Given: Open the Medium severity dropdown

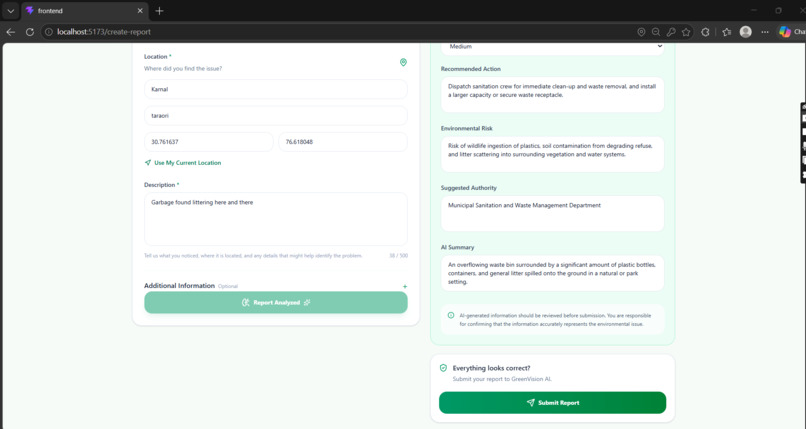Looking at the screenshot, I should [552, 47].
